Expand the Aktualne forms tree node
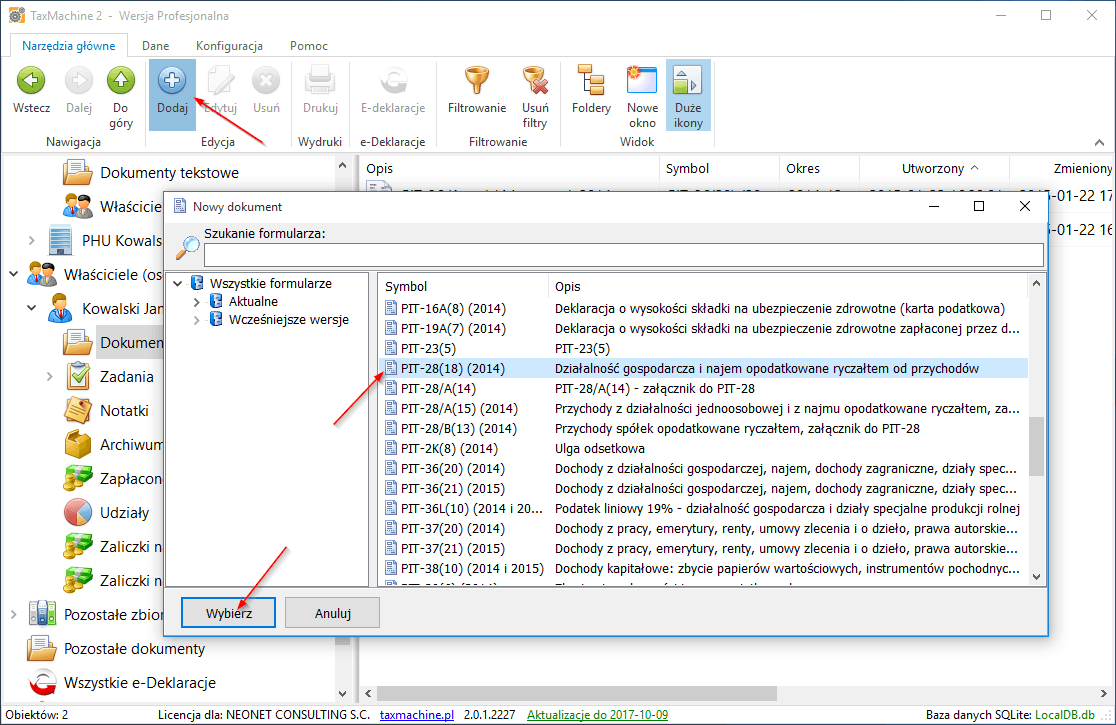This screenshot has height=725, width=1116. click(197, 301)
